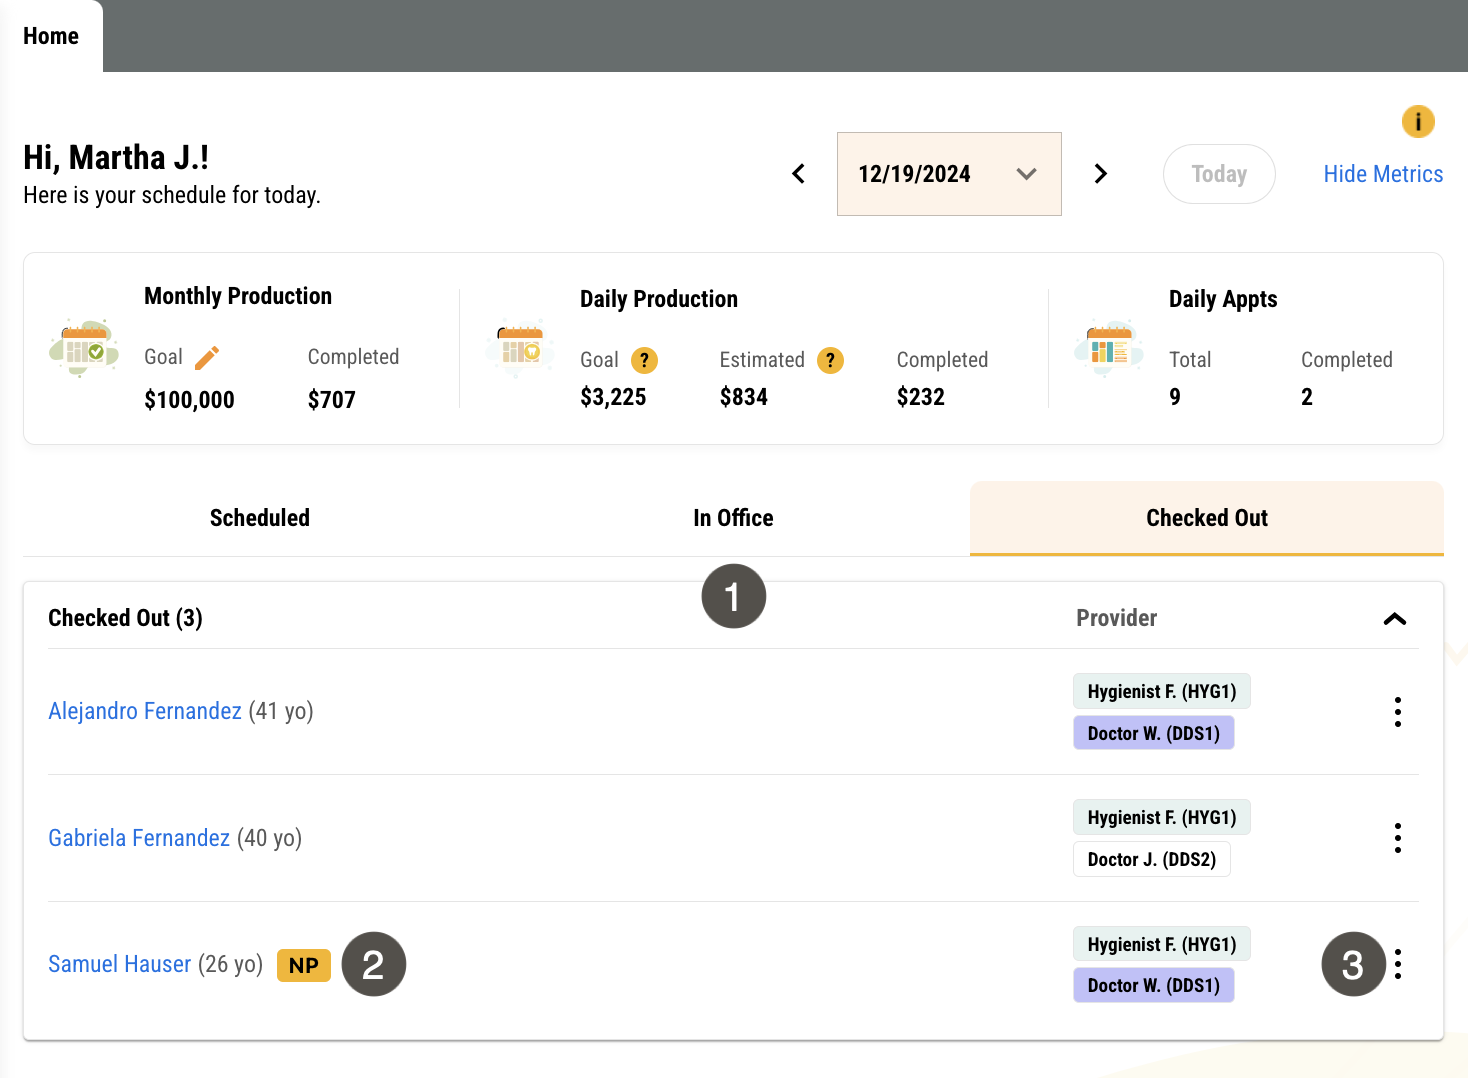Open Samuel Hauser patient link
1468x1078 pixels.
(x=120, y=964)
